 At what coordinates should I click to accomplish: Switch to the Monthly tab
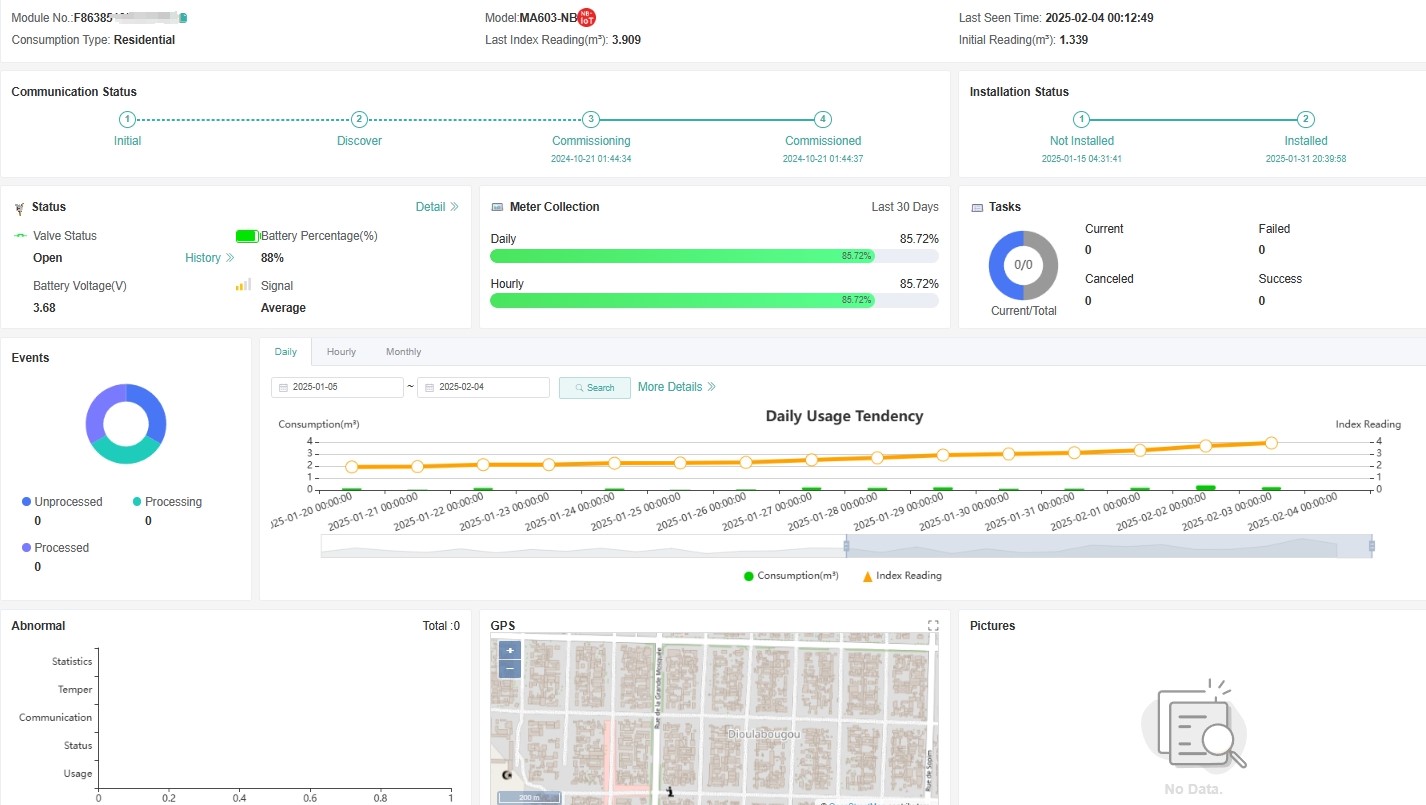(x=403, y=352)
